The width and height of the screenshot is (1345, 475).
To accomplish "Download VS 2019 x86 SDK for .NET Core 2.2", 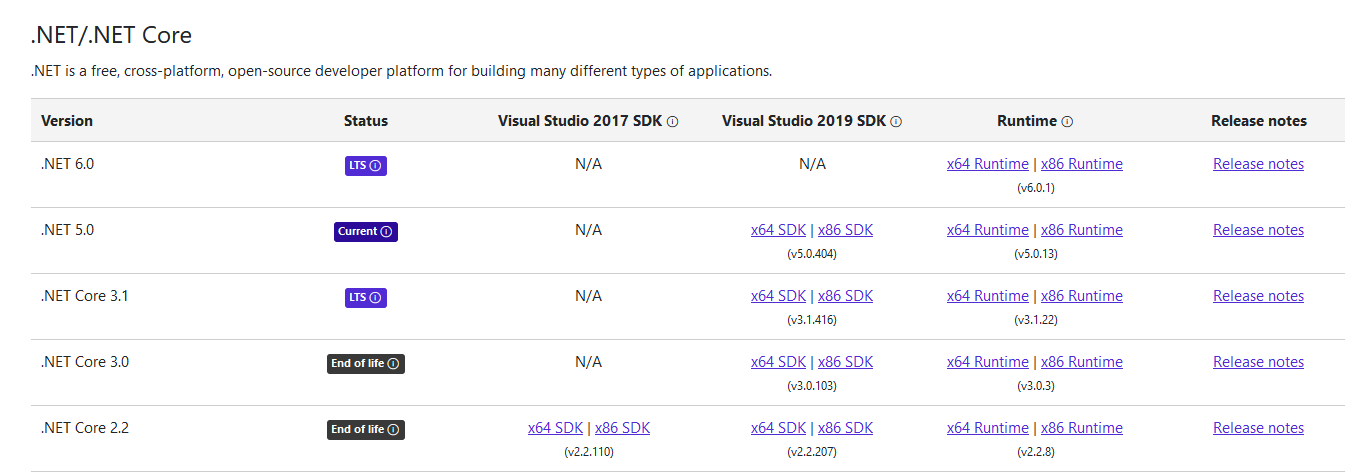I will click(x=845, y=428).
